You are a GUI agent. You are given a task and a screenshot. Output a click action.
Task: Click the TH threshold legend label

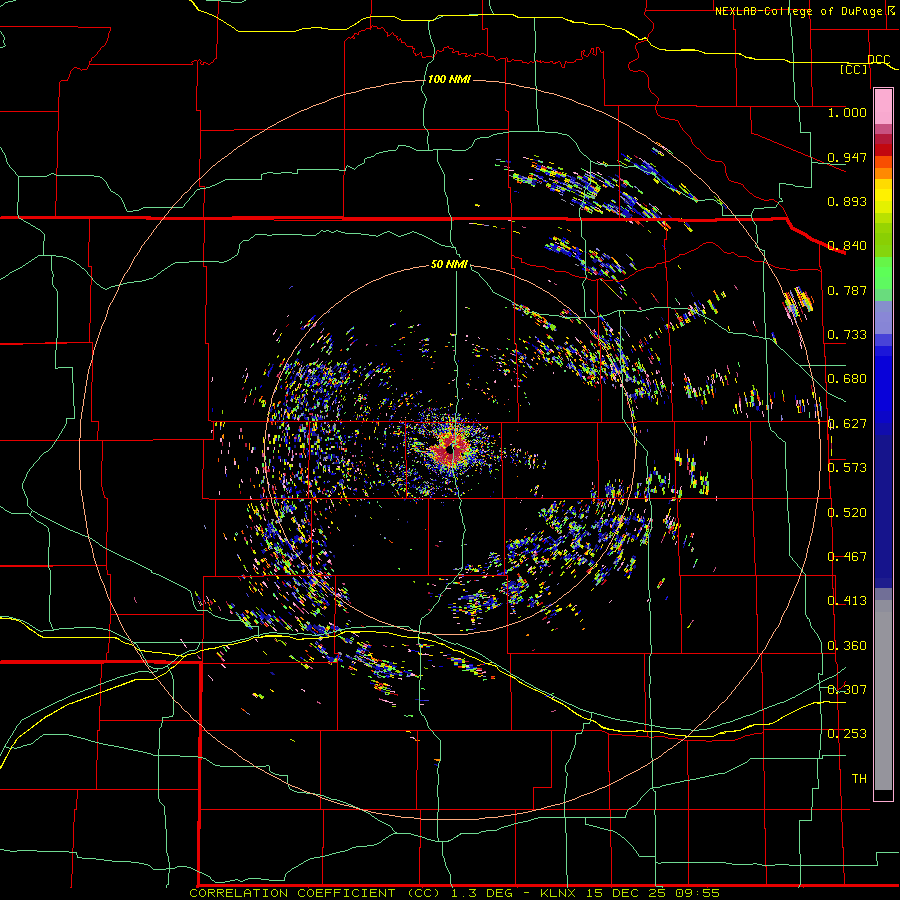click(x=859, y=779)
